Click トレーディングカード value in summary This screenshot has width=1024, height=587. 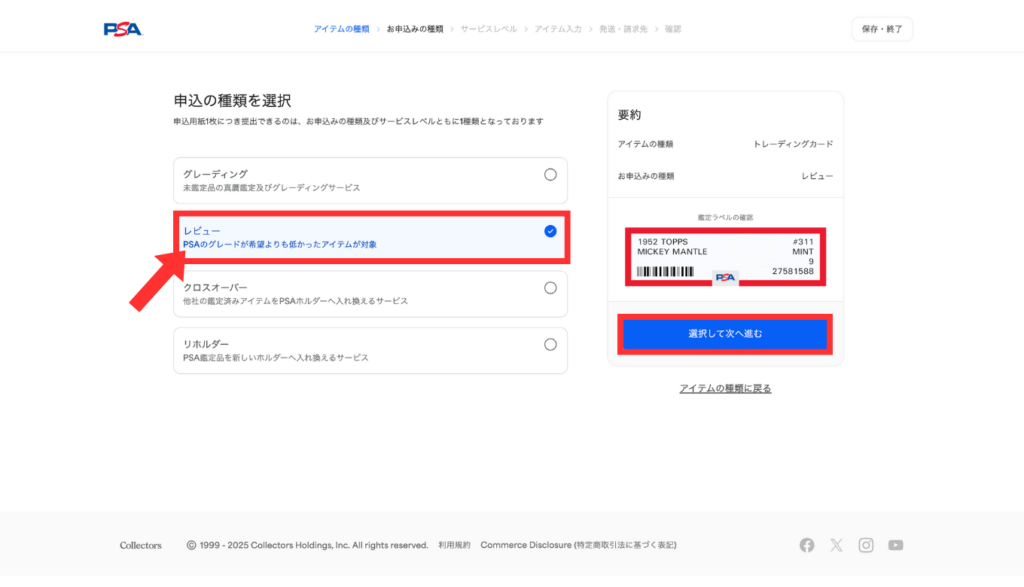pos(793,144)
